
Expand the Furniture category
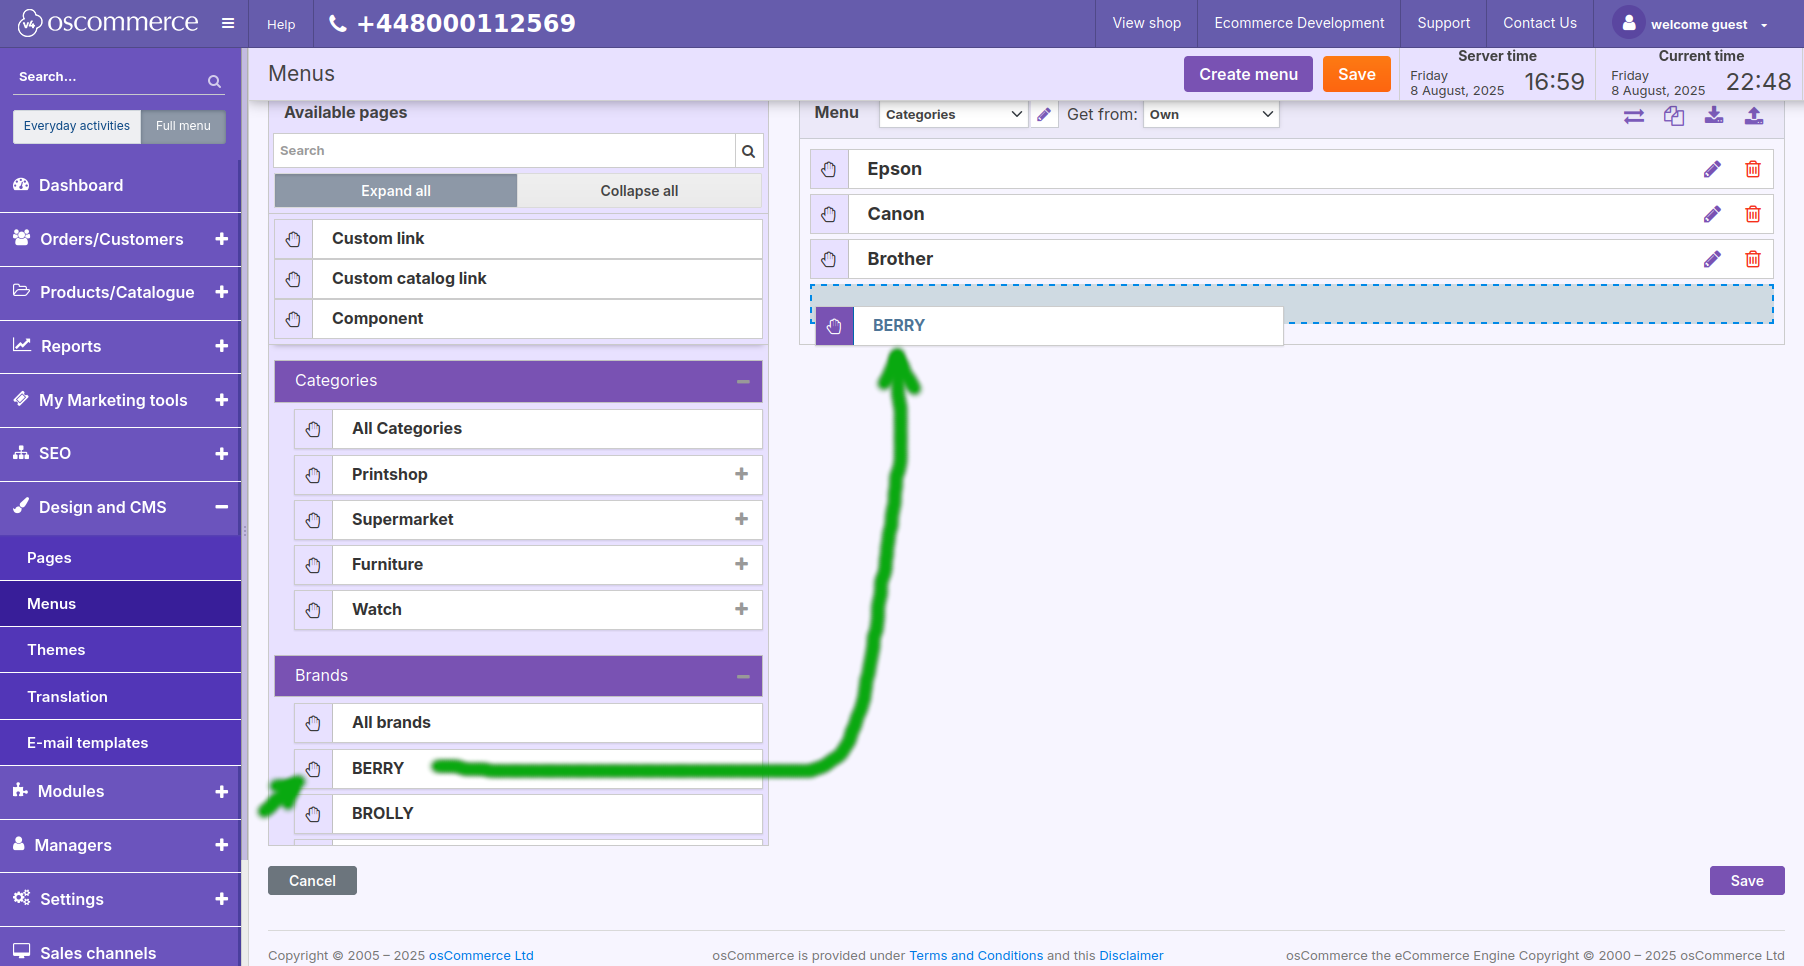point(741,564)
